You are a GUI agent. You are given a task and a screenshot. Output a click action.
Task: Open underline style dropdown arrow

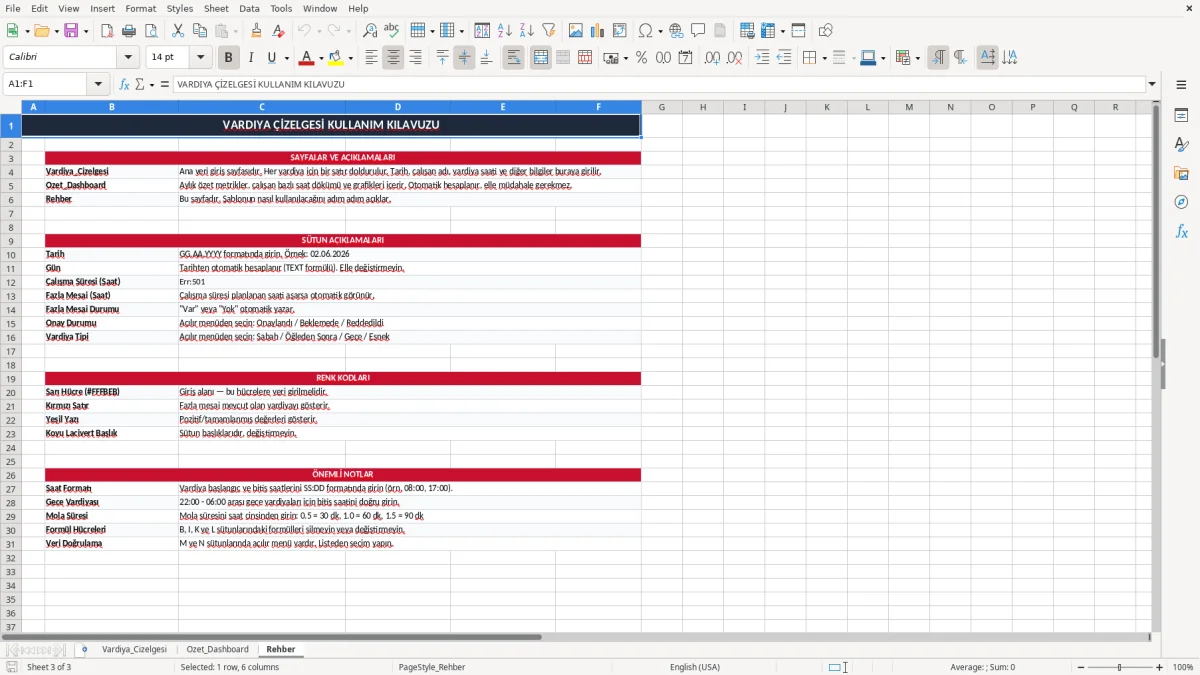coord(286,58)
